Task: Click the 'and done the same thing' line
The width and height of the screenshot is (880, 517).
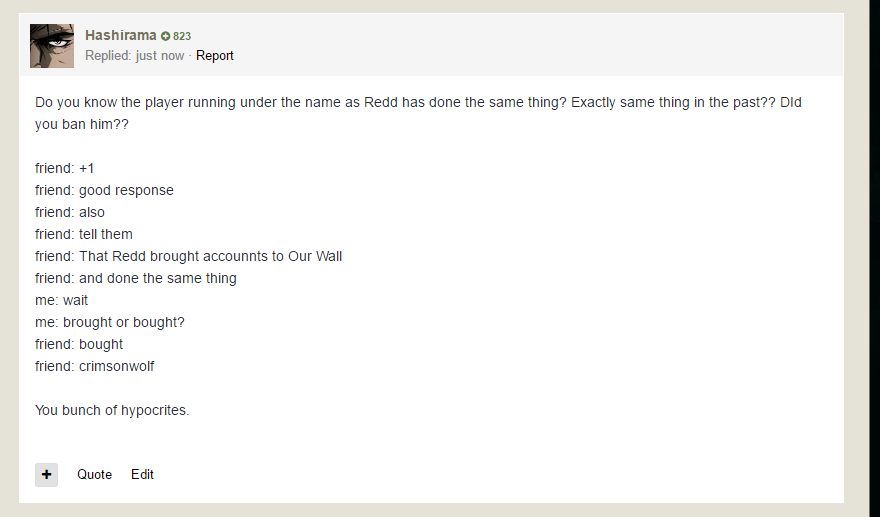Action: [x=135, y=278]
